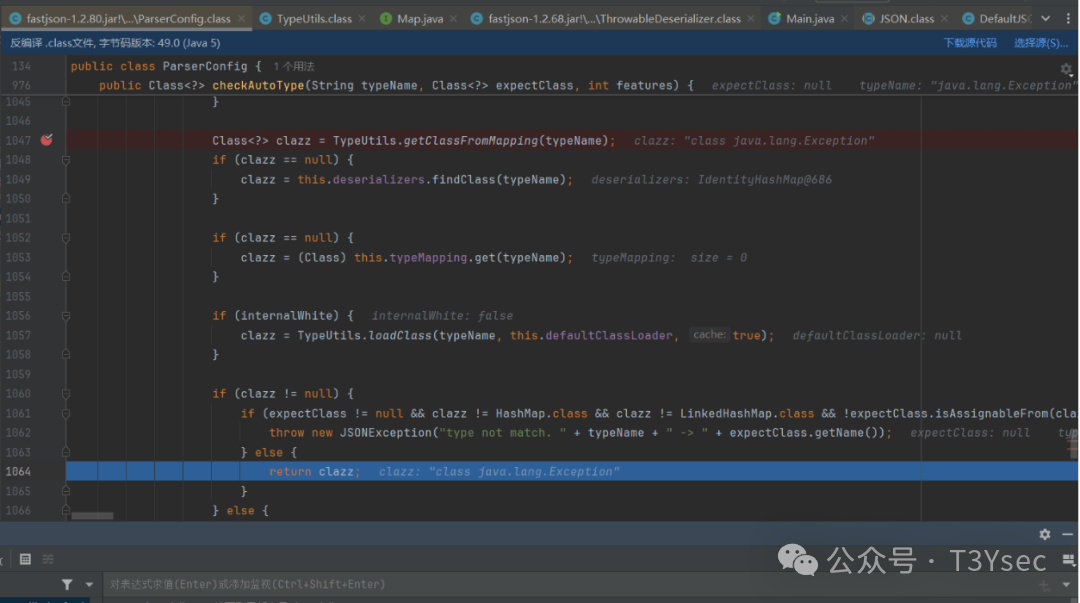Click the horizontal scrollbar below the editor
The image size is (1080, 603).
[95, 515]
